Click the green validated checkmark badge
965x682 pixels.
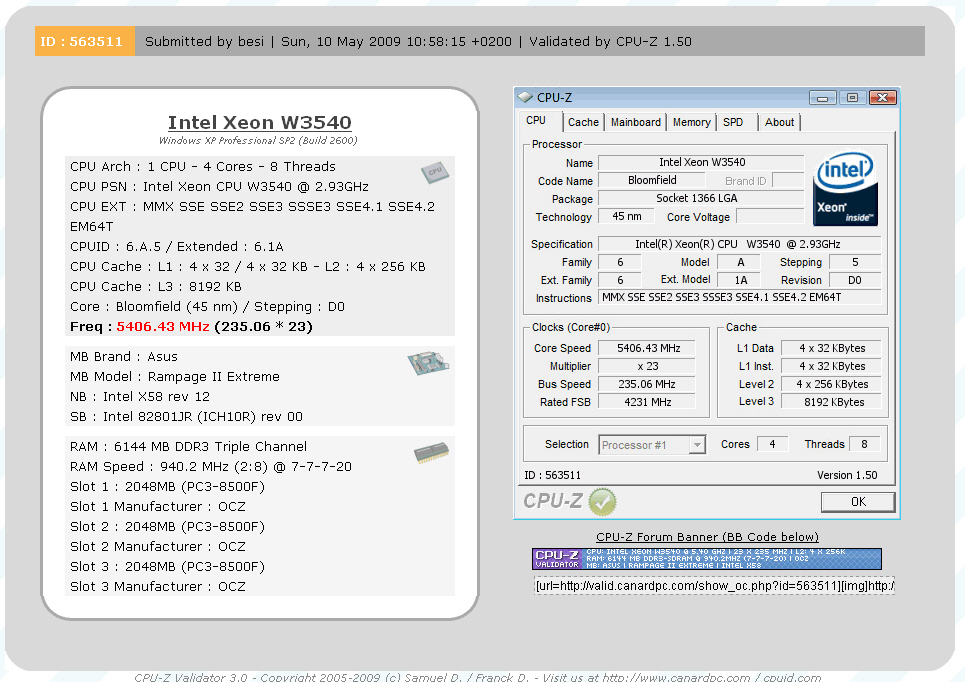tap(603, 501)
